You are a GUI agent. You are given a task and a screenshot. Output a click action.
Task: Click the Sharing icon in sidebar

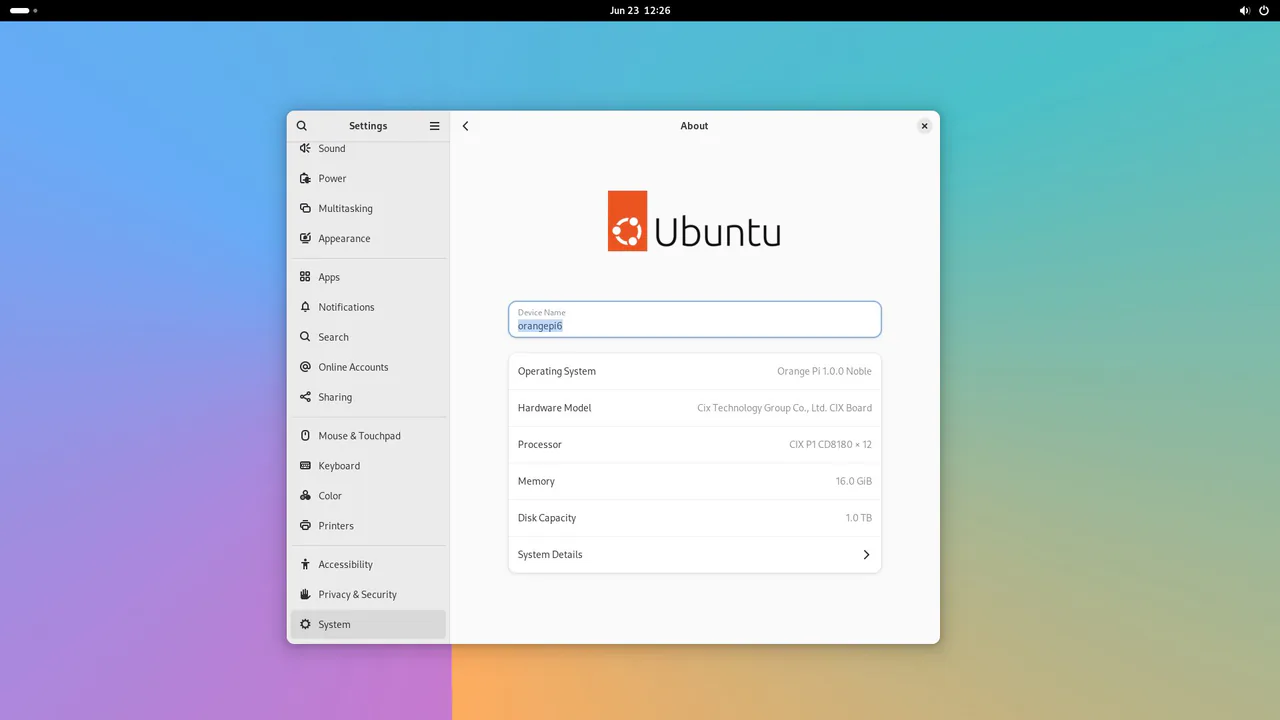tap(305, 397)
